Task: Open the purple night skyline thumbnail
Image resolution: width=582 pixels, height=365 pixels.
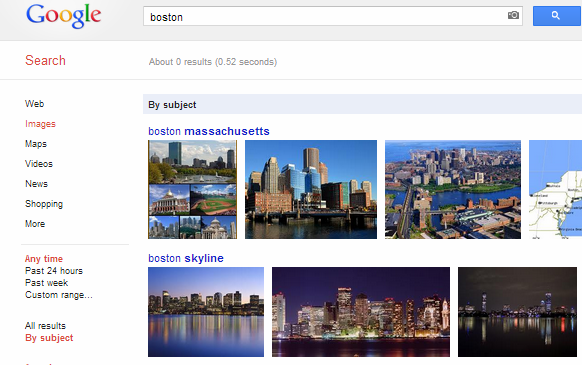Action: [361, 312]
